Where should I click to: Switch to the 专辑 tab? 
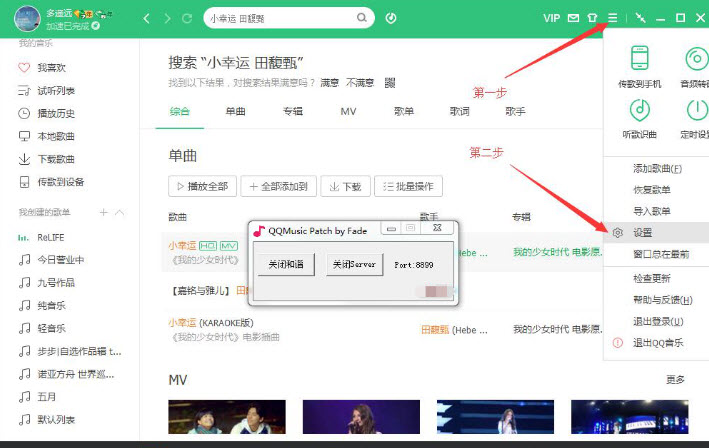click(293, 111)
